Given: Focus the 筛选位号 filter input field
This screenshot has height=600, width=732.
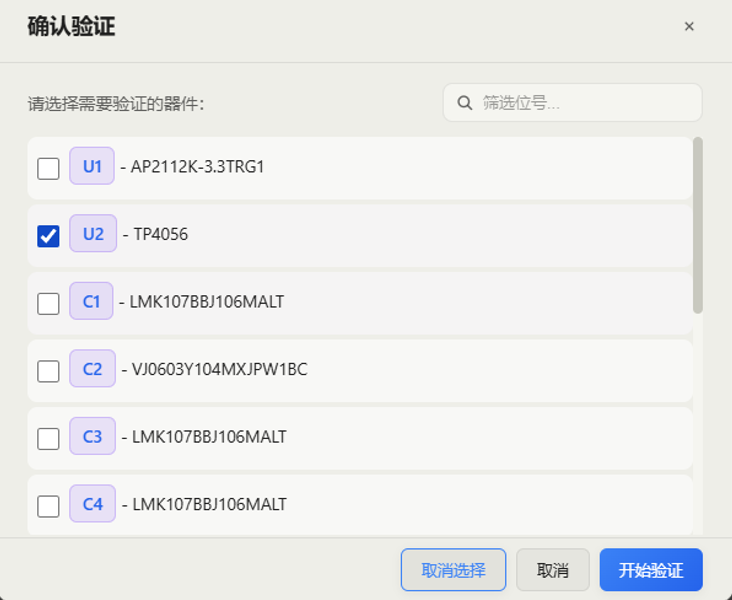Looking at the screenshot, I should point(572,102).
